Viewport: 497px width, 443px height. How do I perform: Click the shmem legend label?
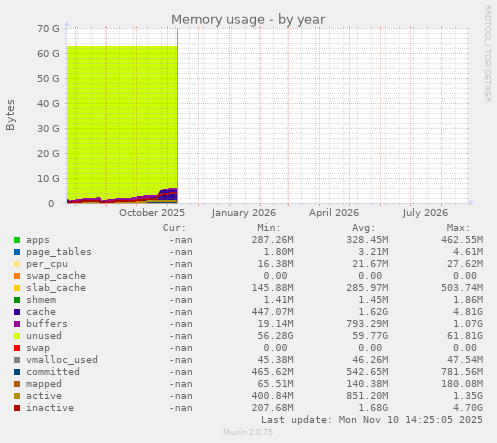[41, 300]
